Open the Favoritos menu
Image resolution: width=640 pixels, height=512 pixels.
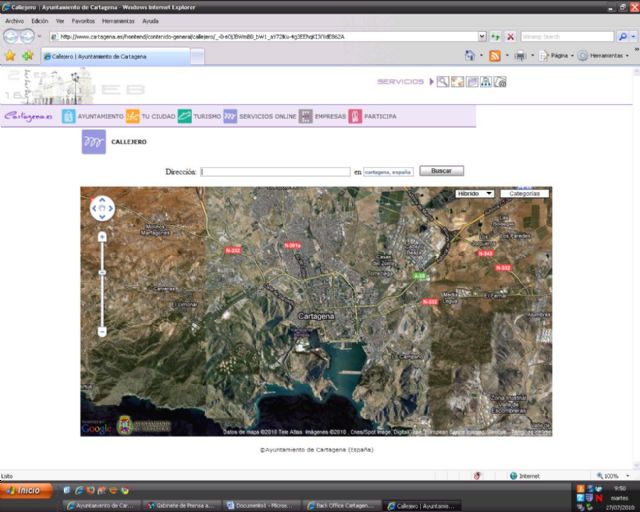83,20
